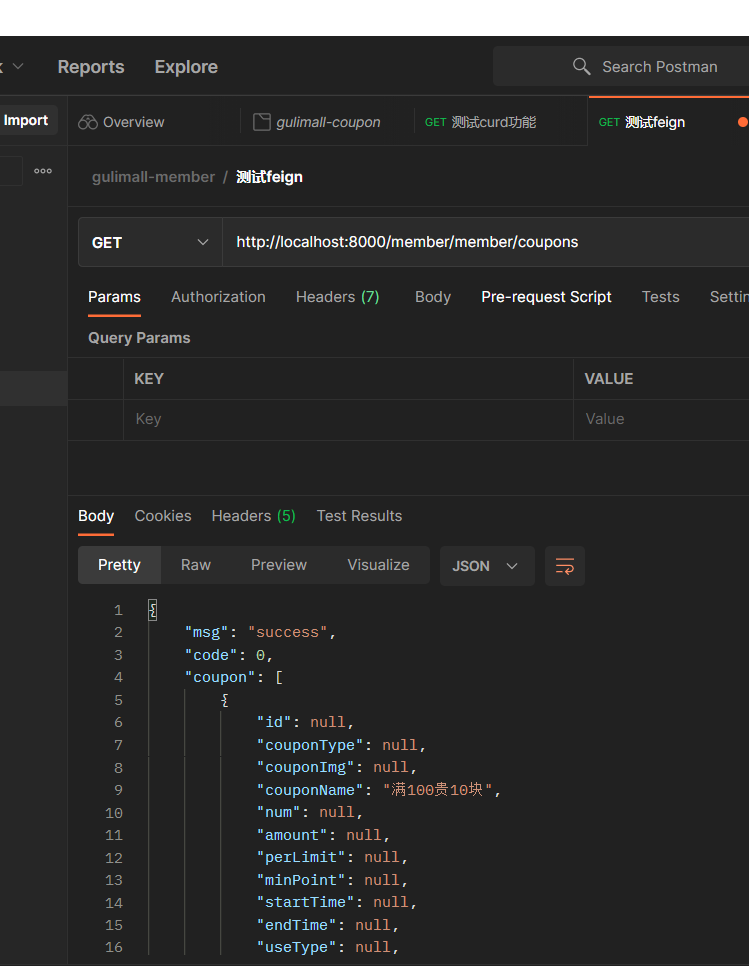This screenshot has width=749, height=966.
Task: Open the sidebar three-dots options menu
Action: coord(43,171)
